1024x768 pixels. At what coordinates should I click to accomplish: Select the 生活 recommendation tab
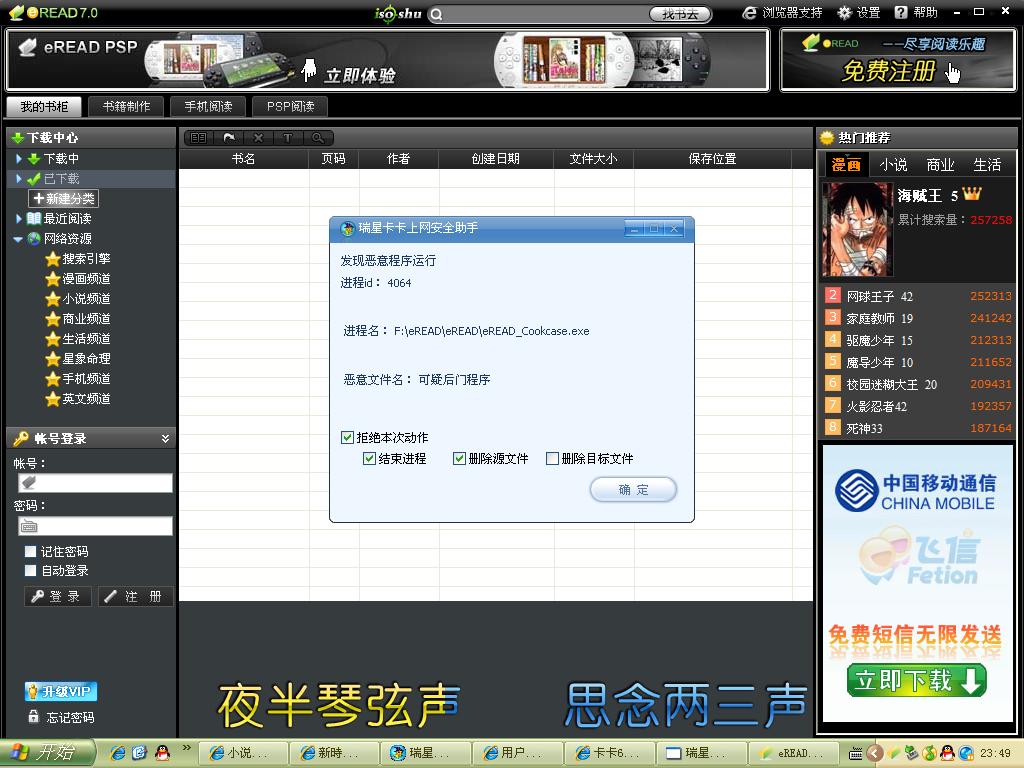coord(987,165)
